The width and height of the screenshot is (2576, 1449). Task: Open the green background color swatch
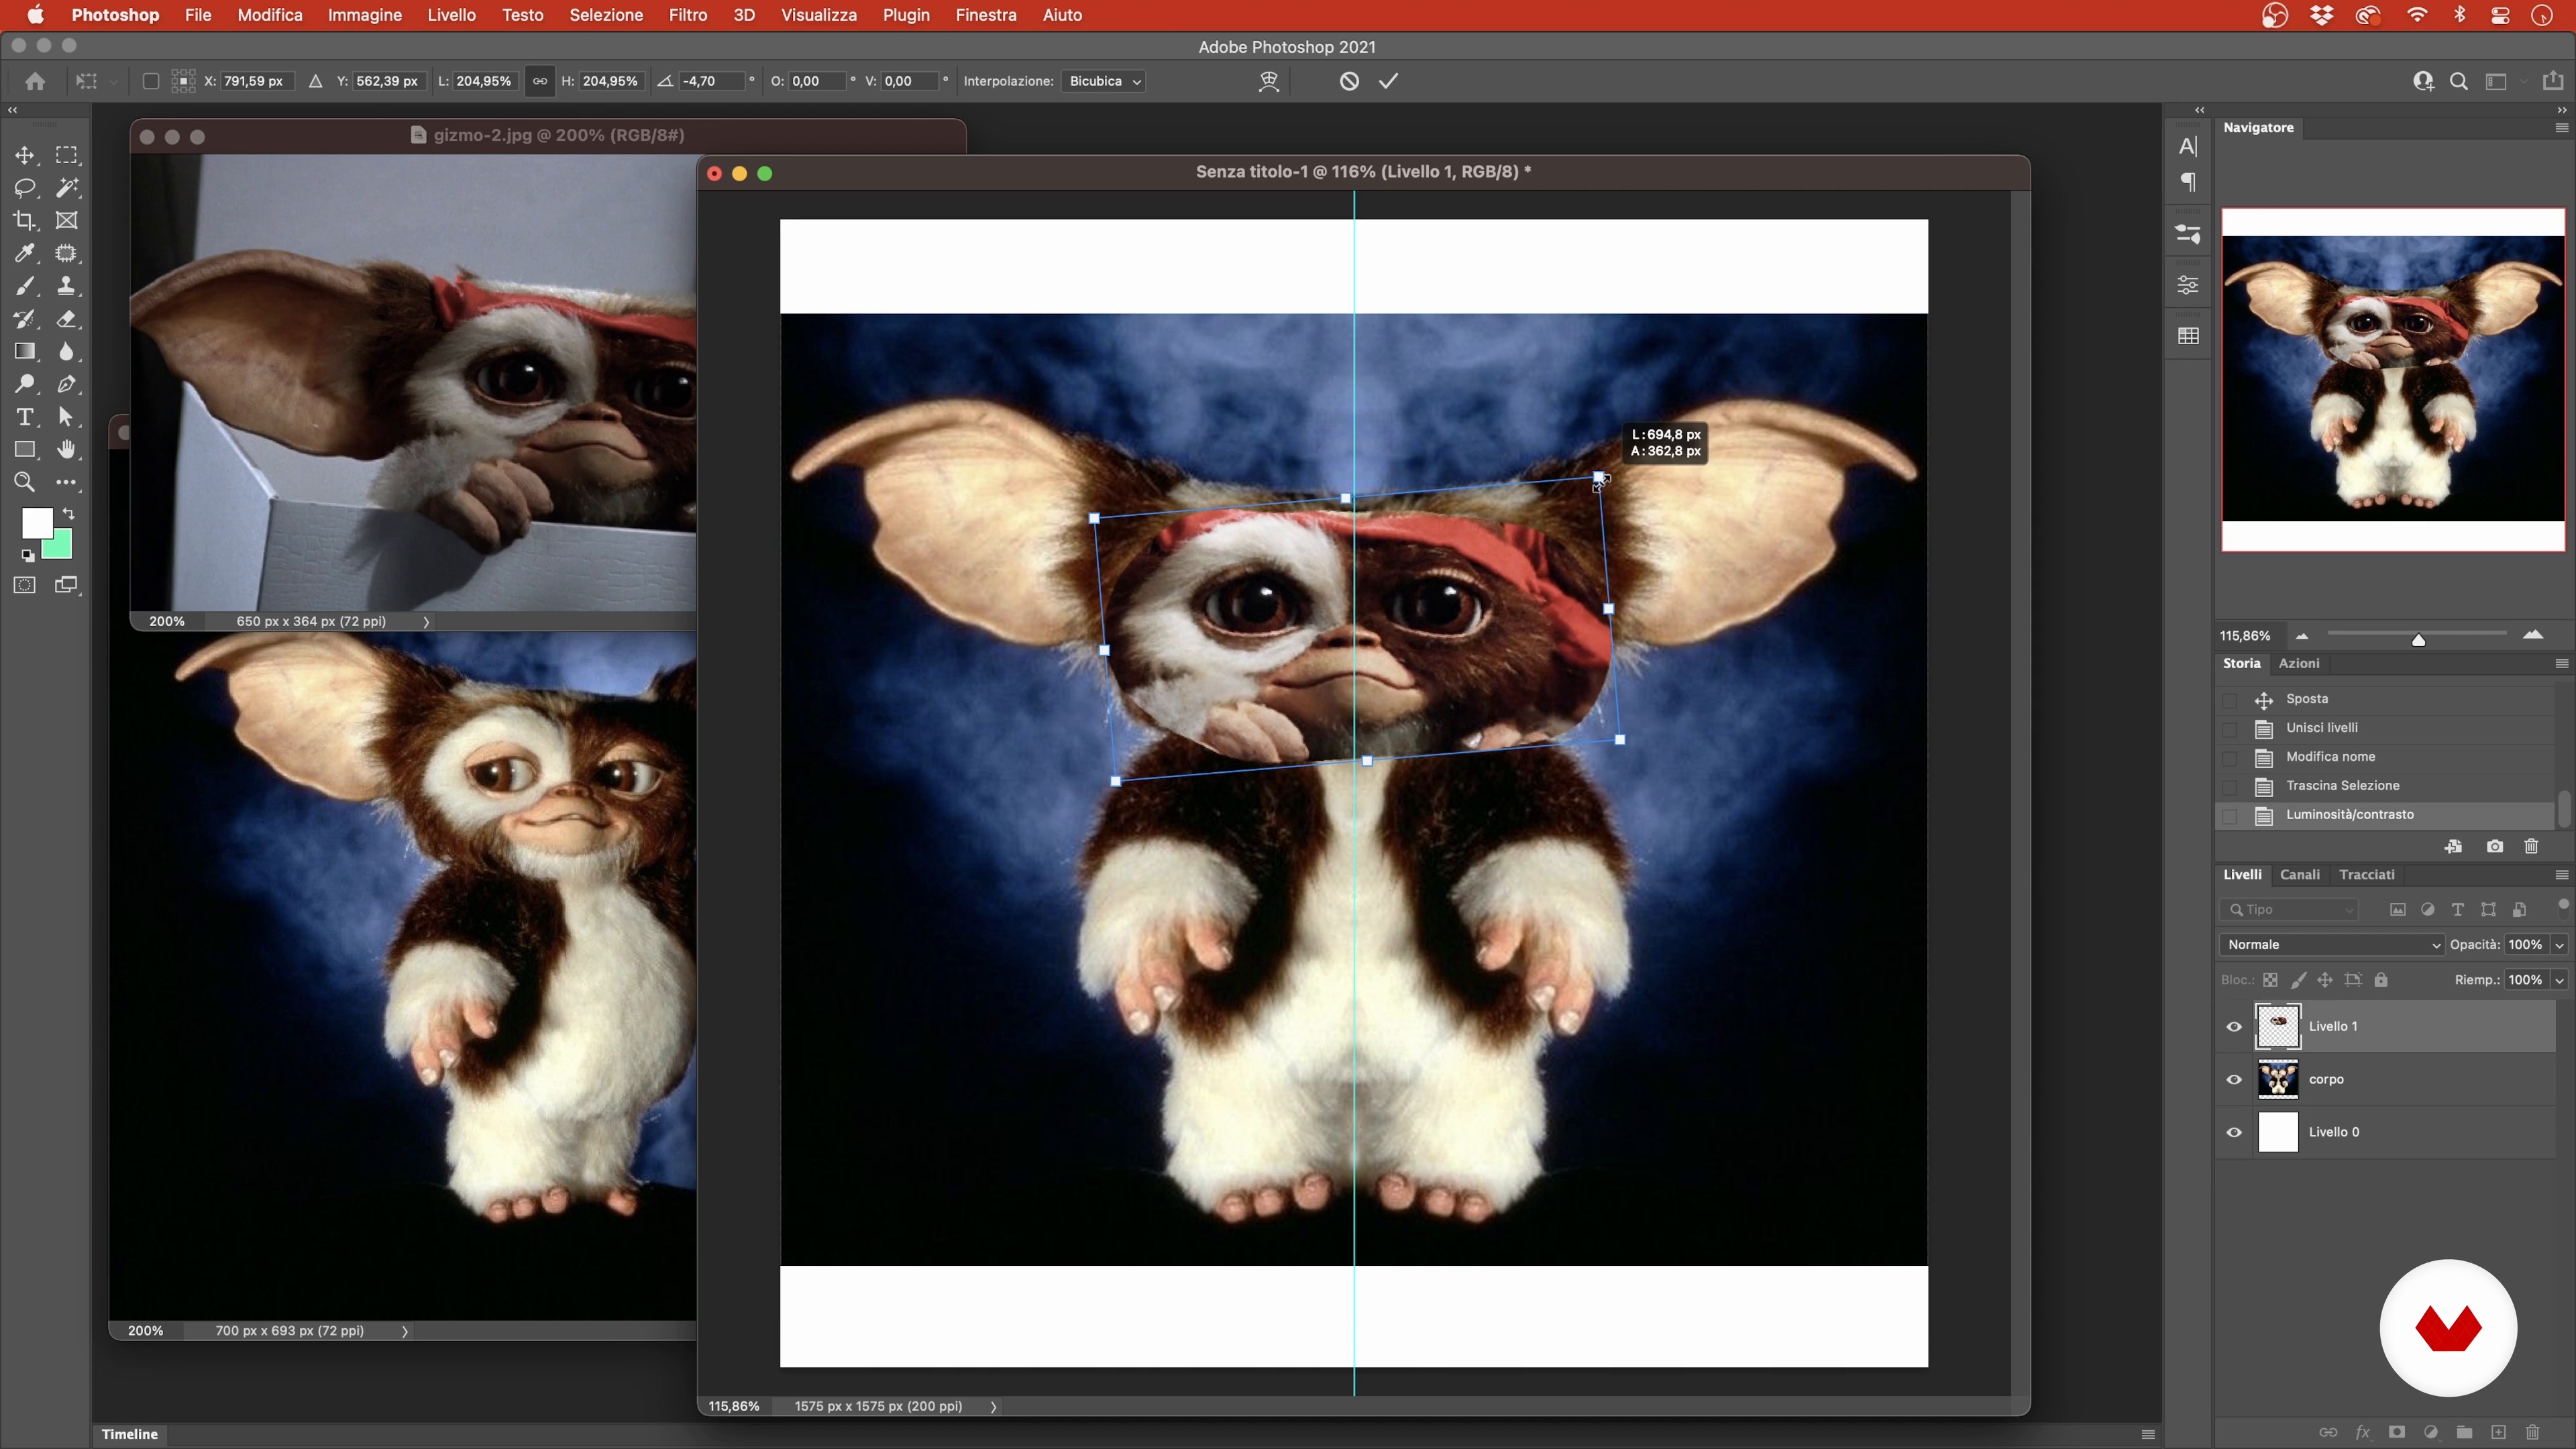[62, 550]
